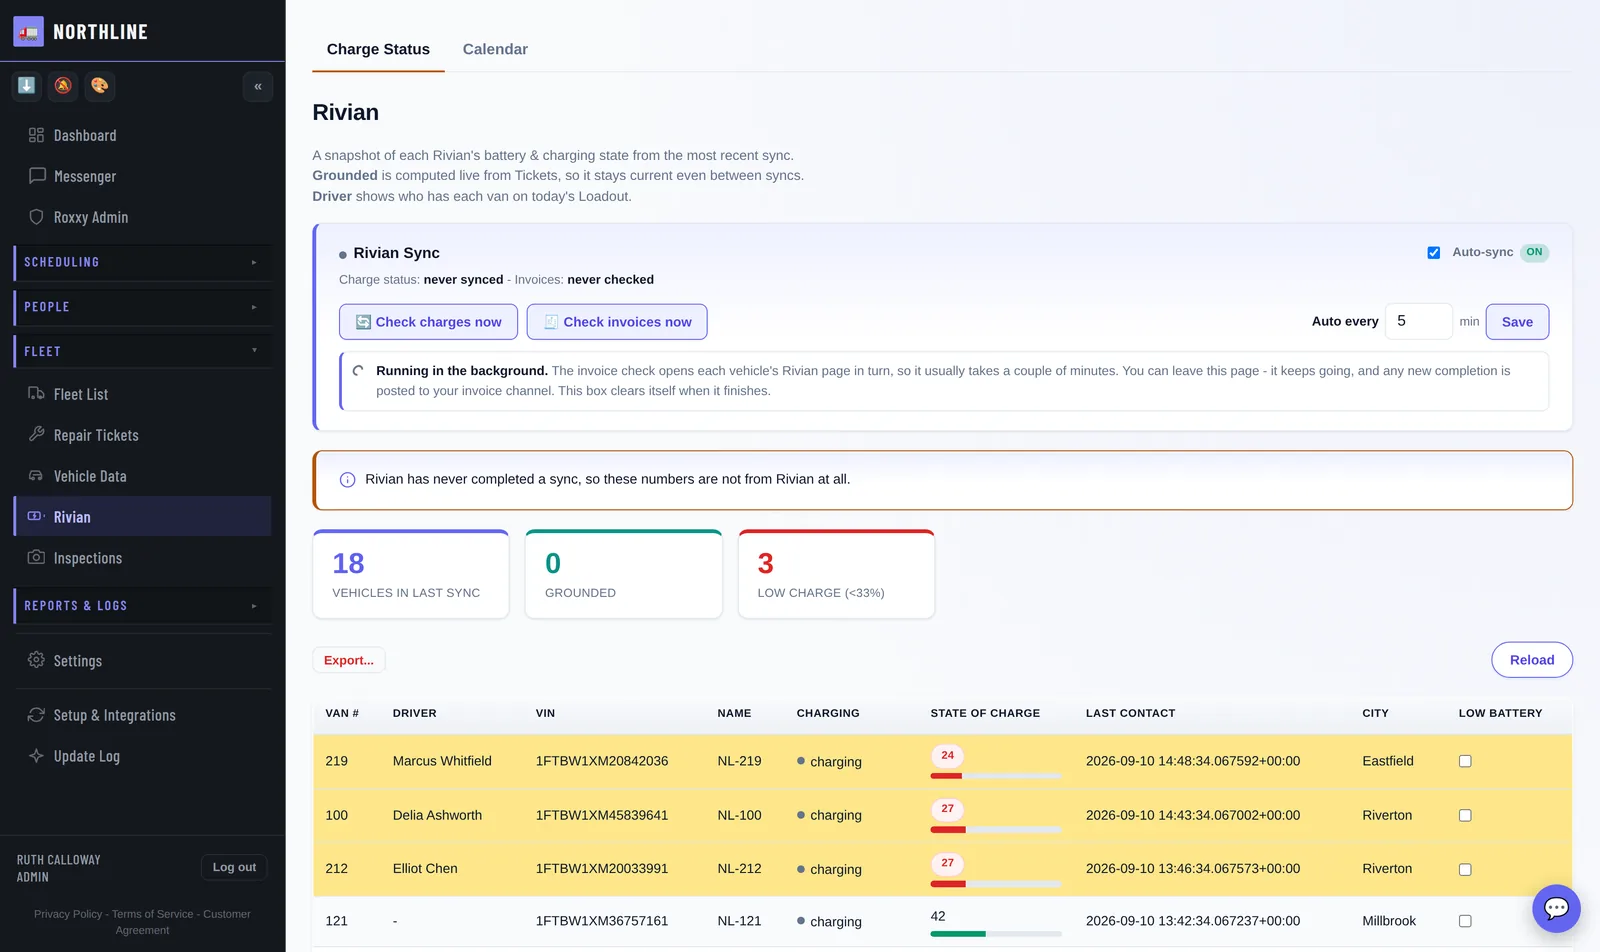Click the Grounded count card
The image size is (1600, 952).
(624, 574)
